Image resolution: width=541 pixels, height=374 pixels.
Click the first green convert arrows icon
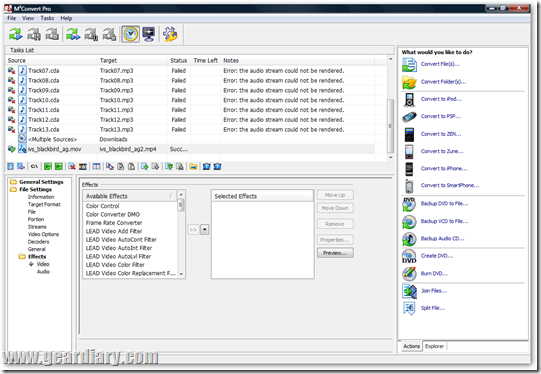(16, 34)
